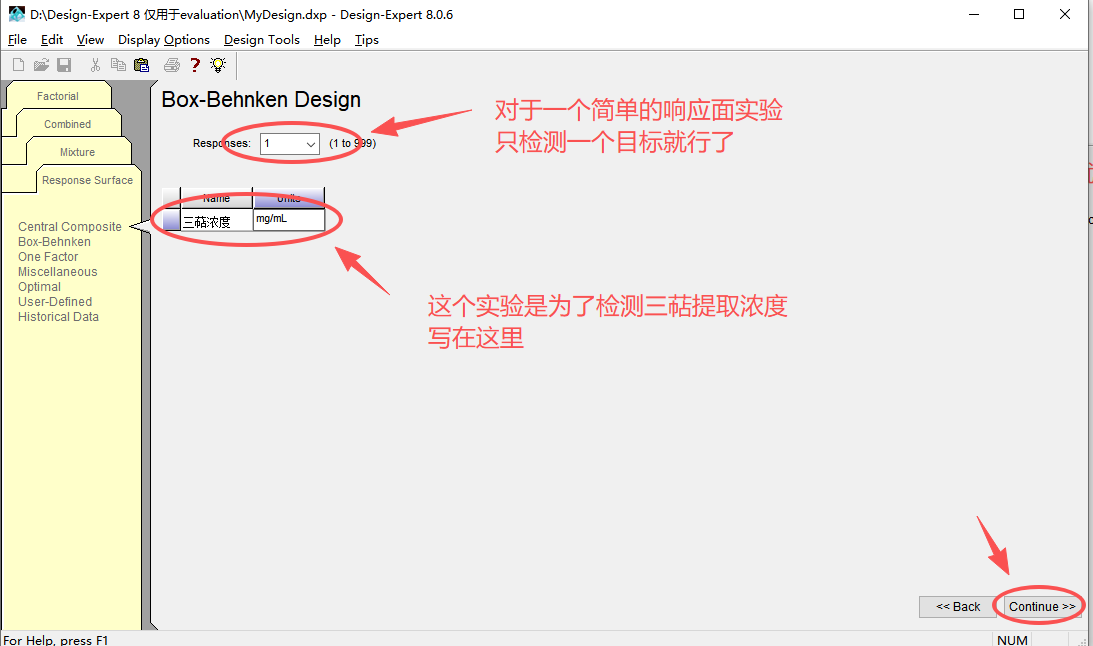Click the Open file folder icon

pos(41,65)
